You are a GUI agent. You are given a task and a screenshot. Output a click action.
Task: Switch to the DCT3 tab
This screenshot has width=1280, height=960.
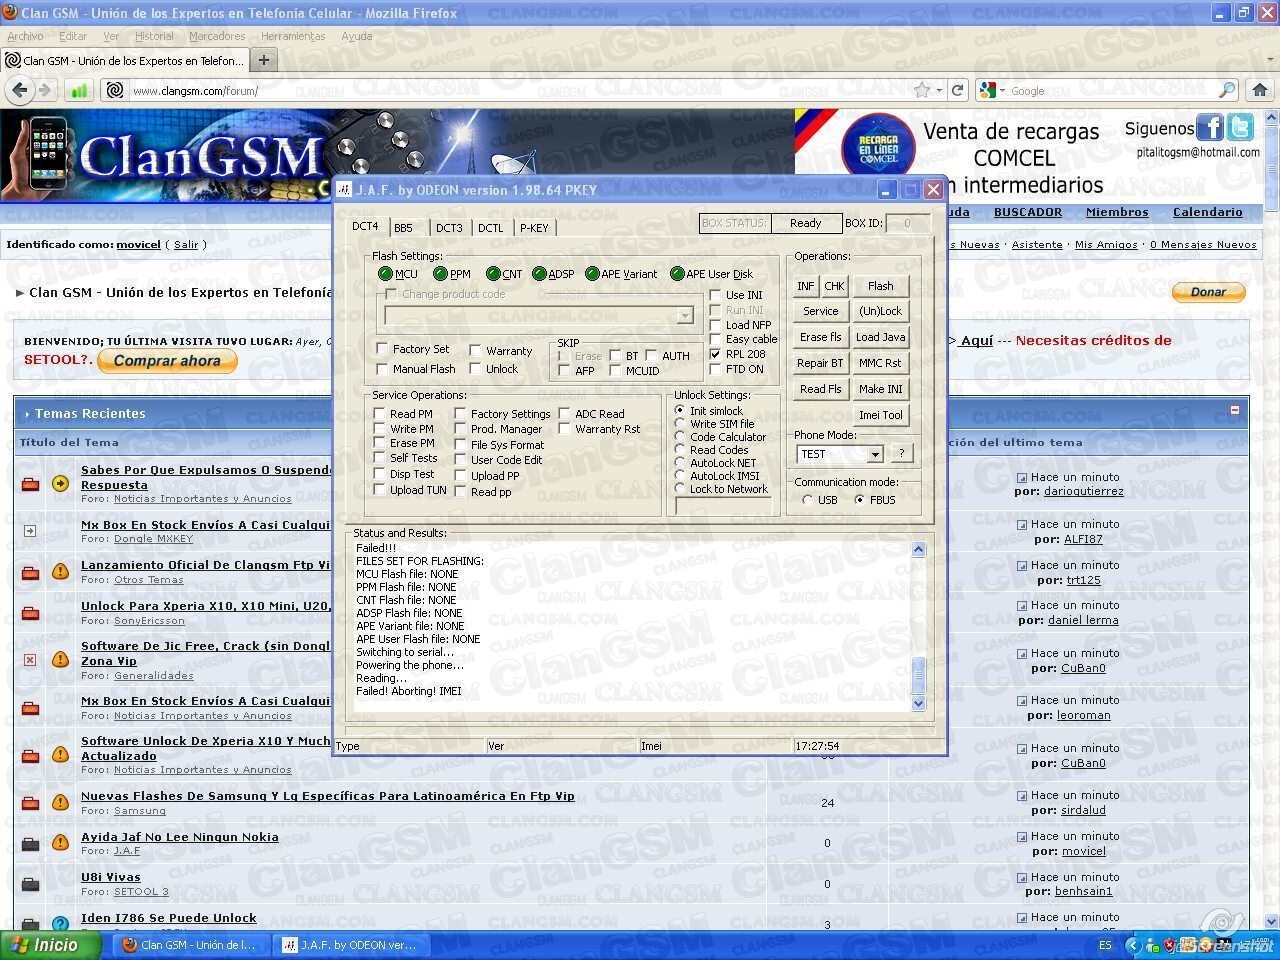tap(449, 228)
